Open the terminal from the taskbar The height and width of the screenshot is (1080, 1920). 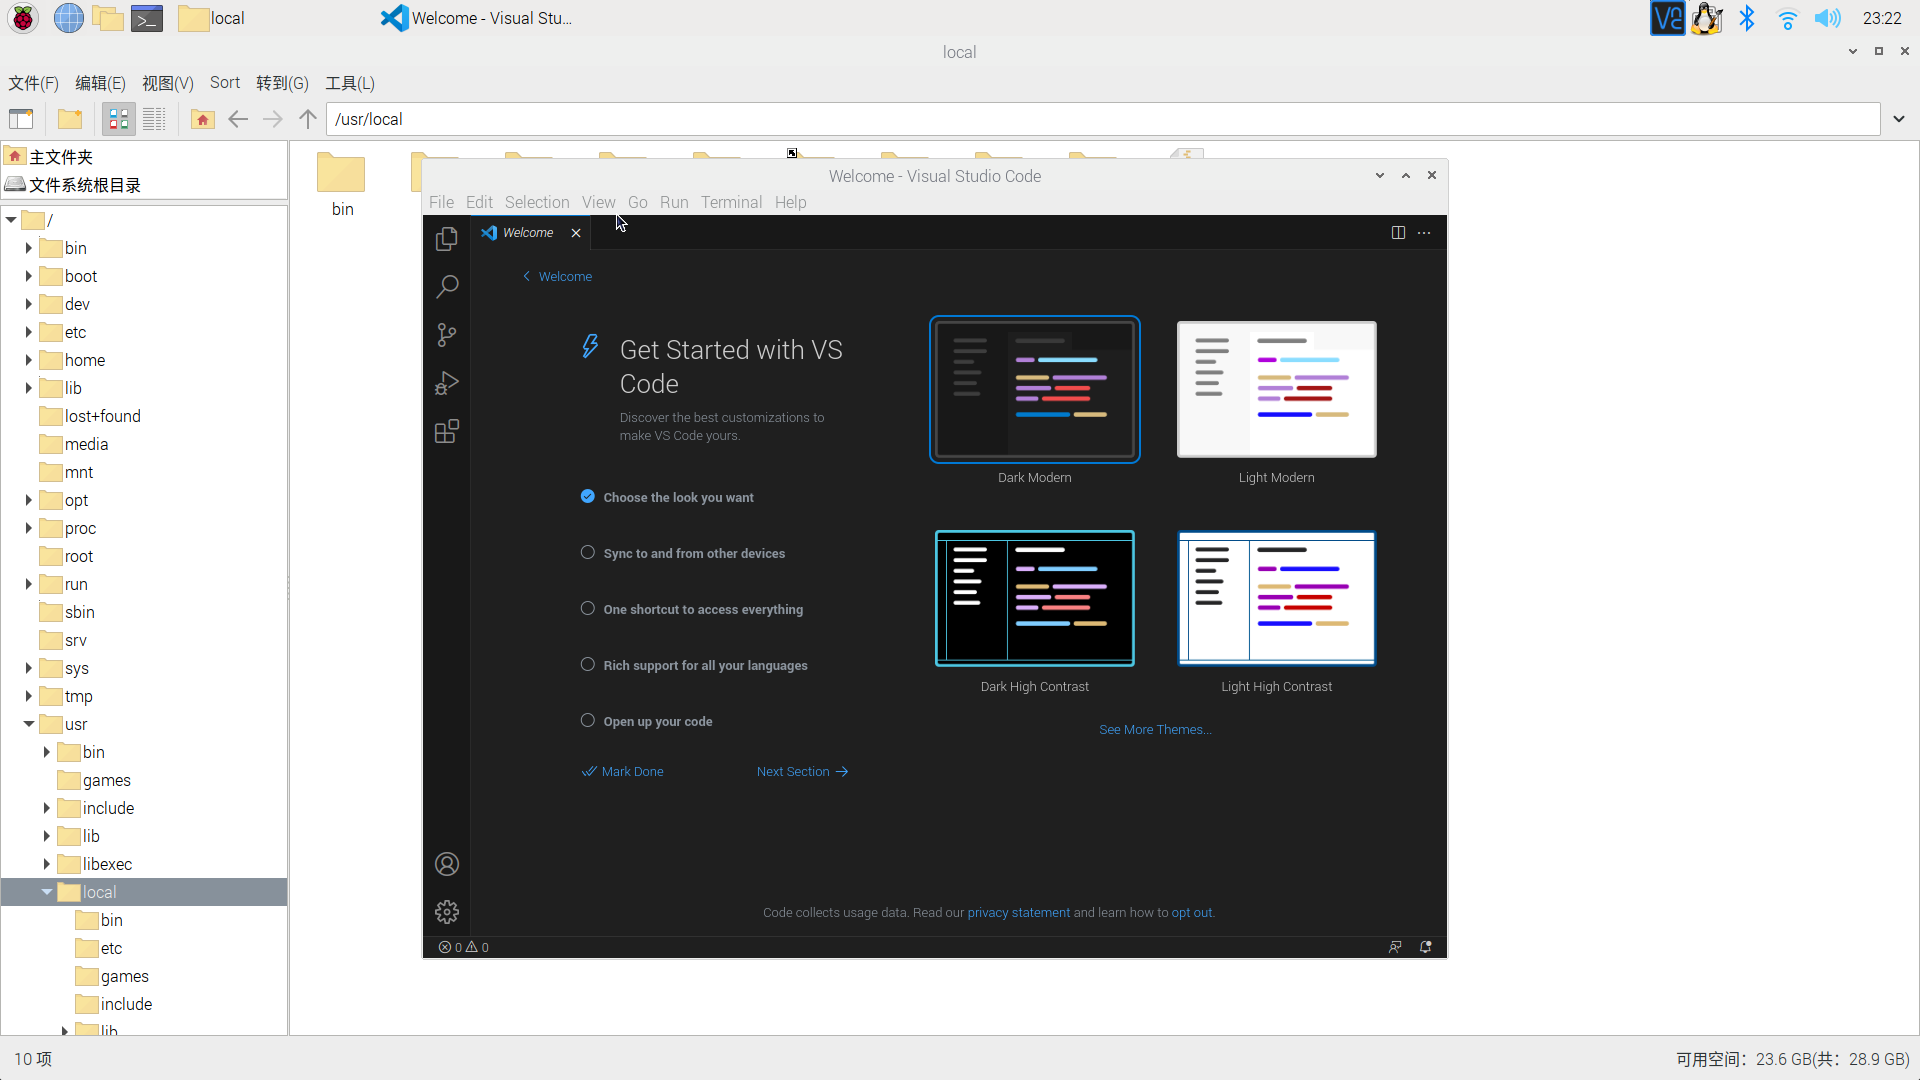[148, 18]
